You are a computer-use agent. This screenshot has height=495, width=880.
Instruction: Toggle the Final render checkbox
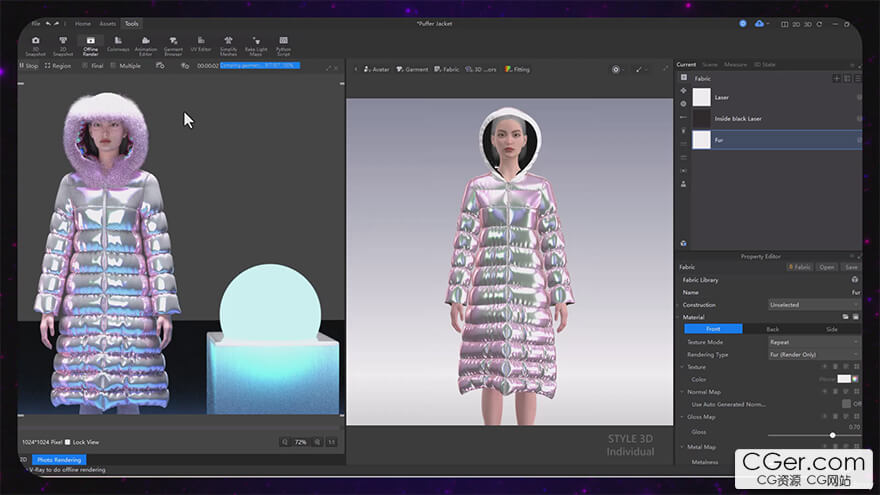(x=84, y=66)
